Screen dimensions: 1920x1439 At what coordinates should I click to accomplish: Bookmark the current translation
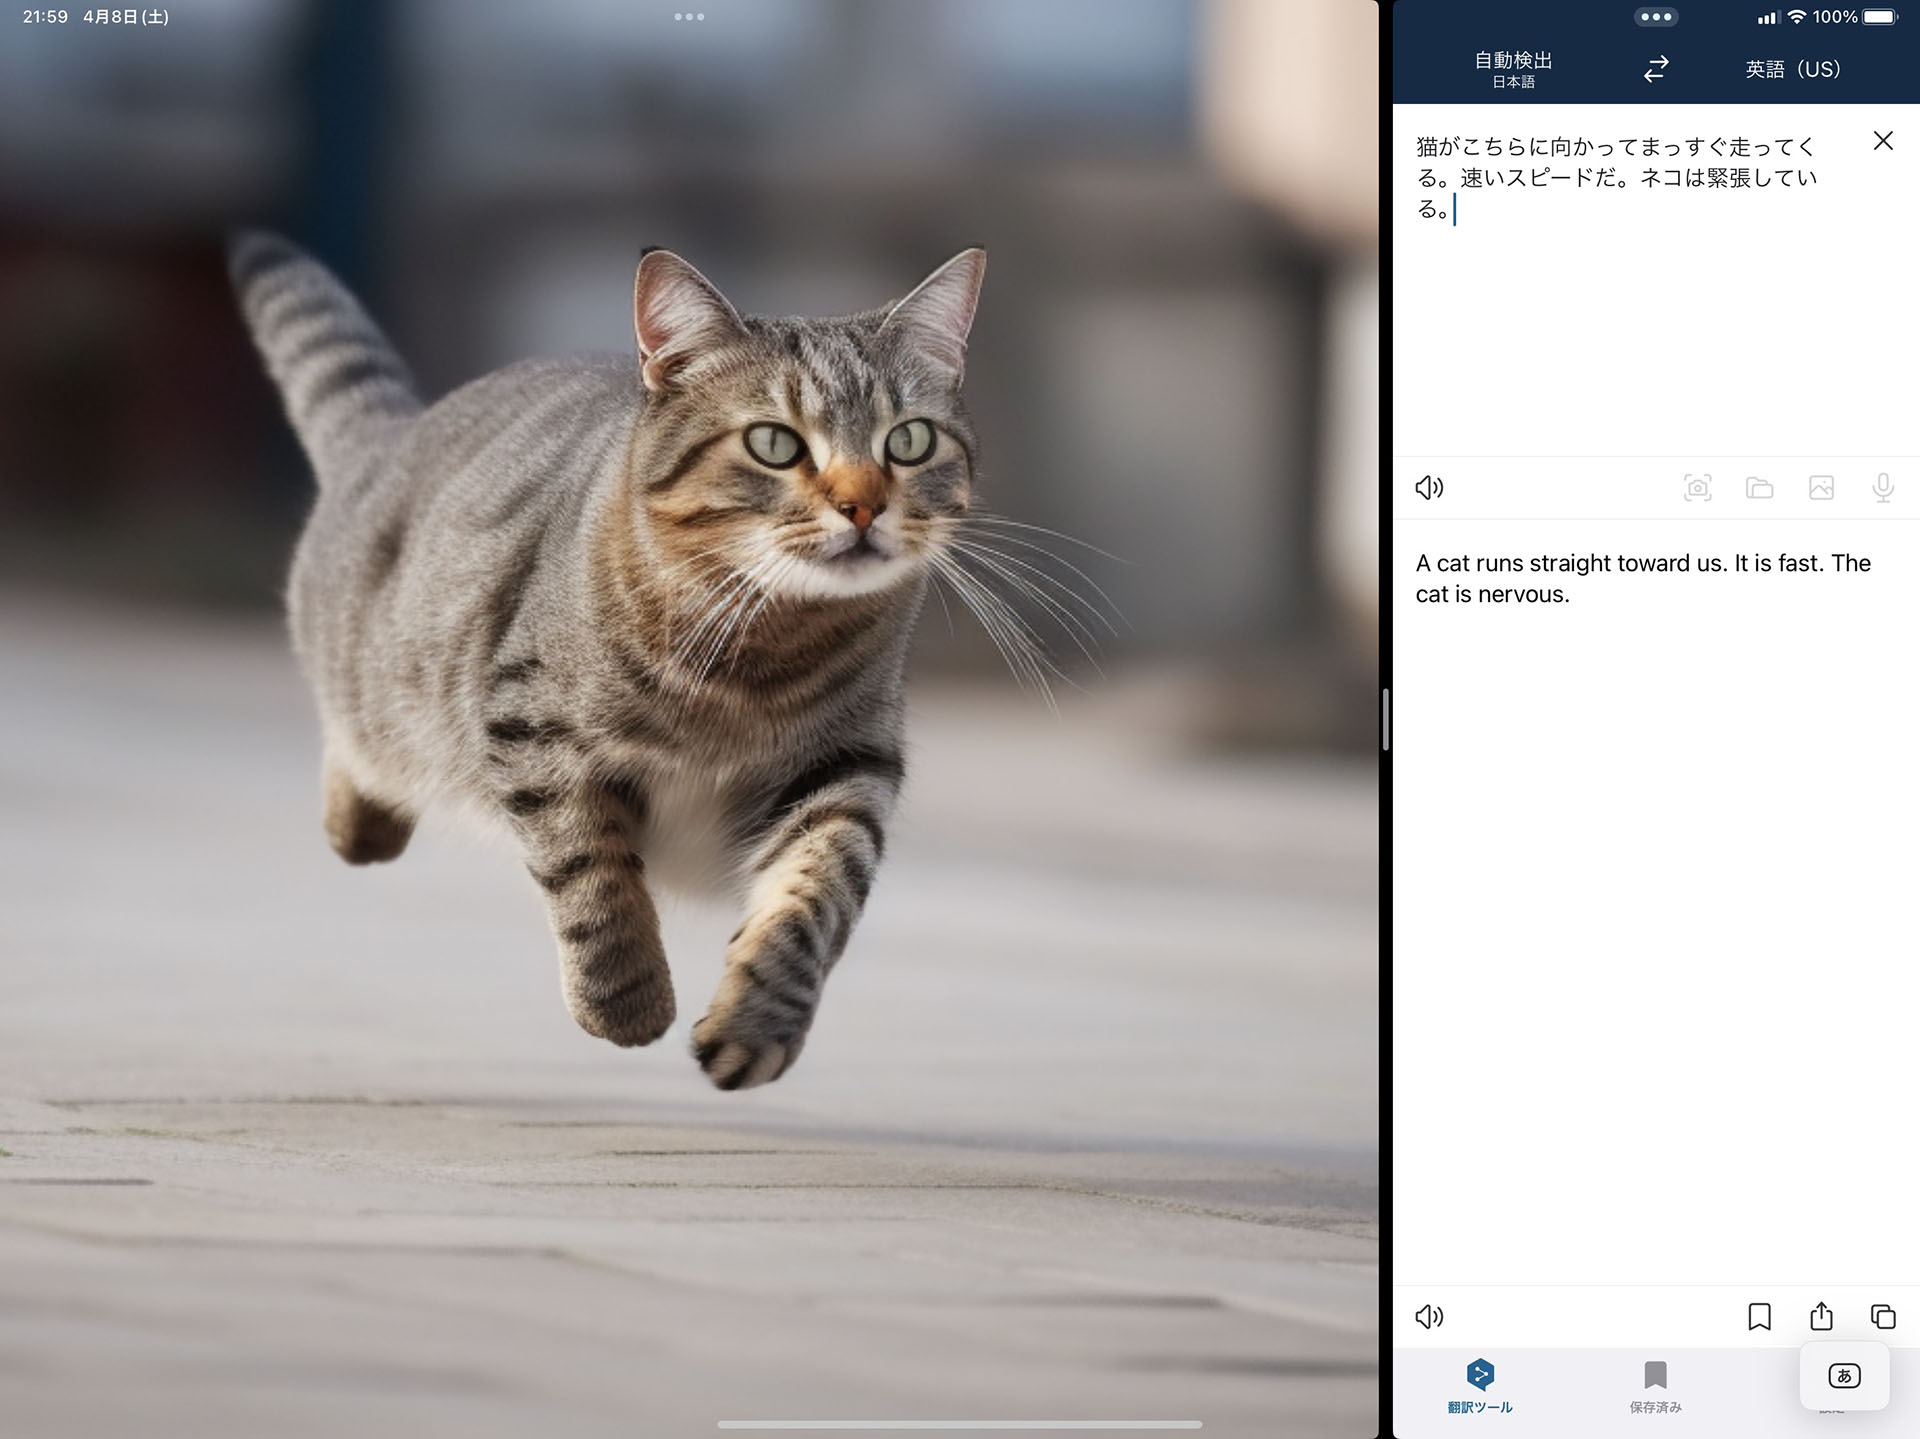[x=1759, y=1316]
